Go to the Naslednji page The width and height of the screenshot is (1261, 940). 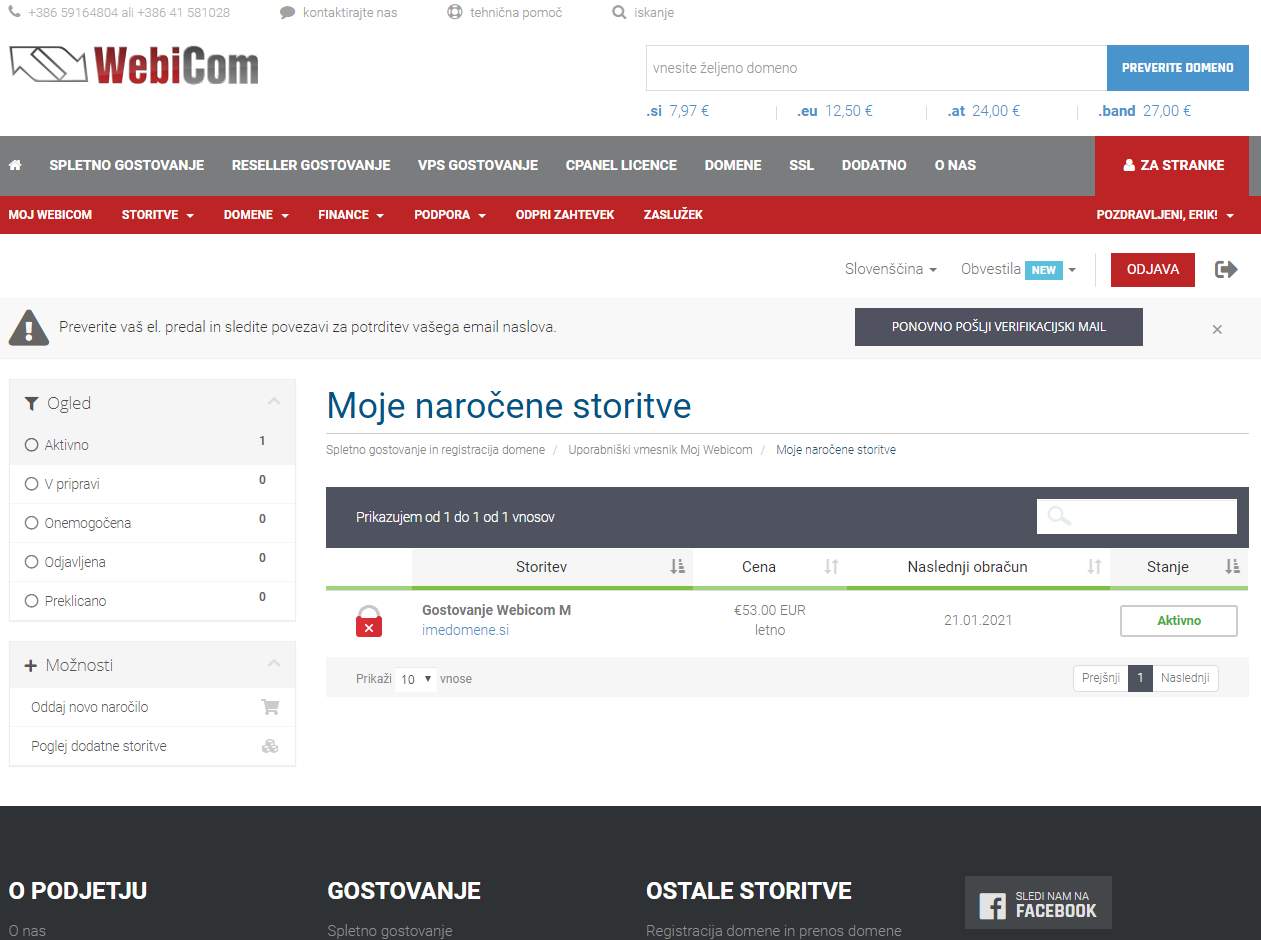tap(1185, 678)
